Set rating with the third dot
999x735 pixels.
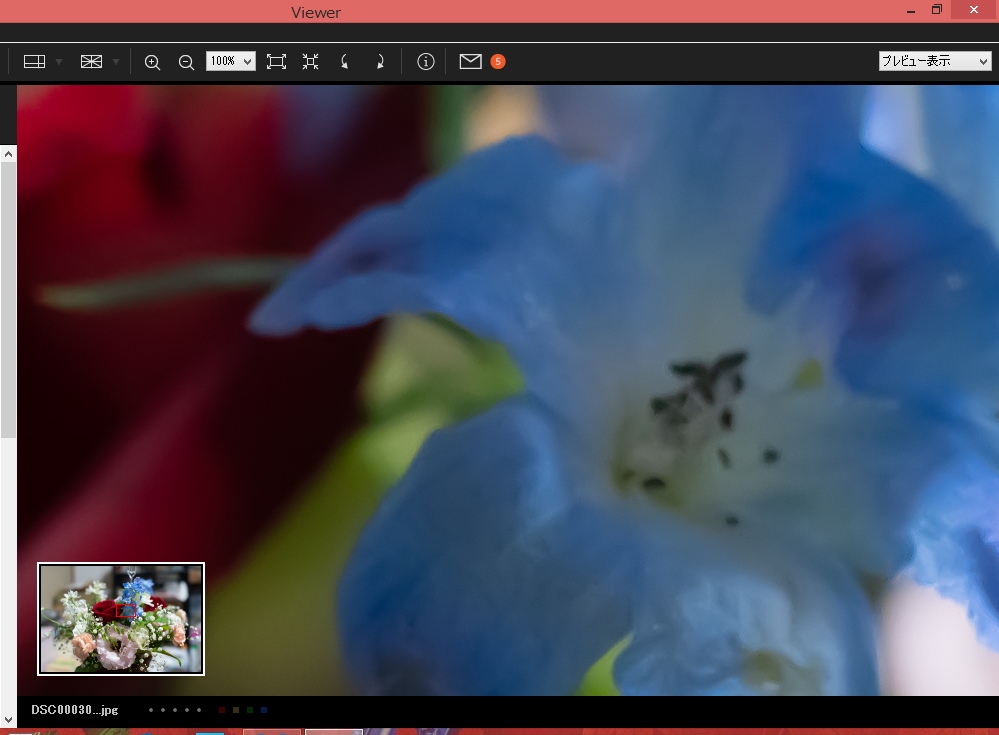coord(175,710)
